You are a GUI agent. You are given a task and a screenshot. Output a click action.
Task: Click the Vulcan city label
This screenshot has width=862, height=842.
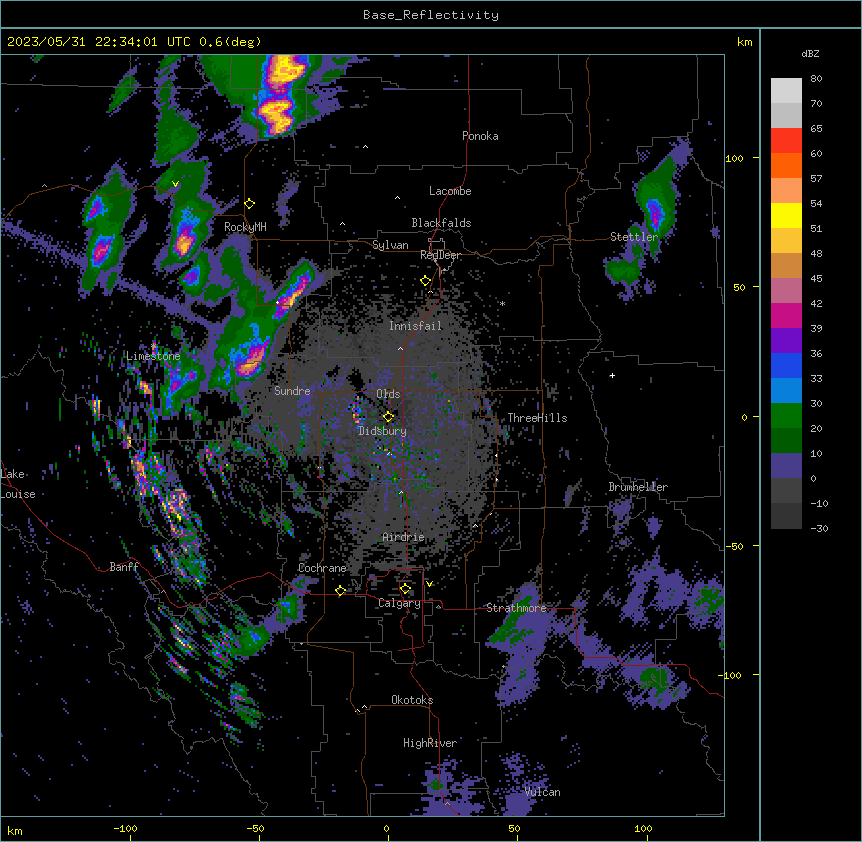click(543, 792)
